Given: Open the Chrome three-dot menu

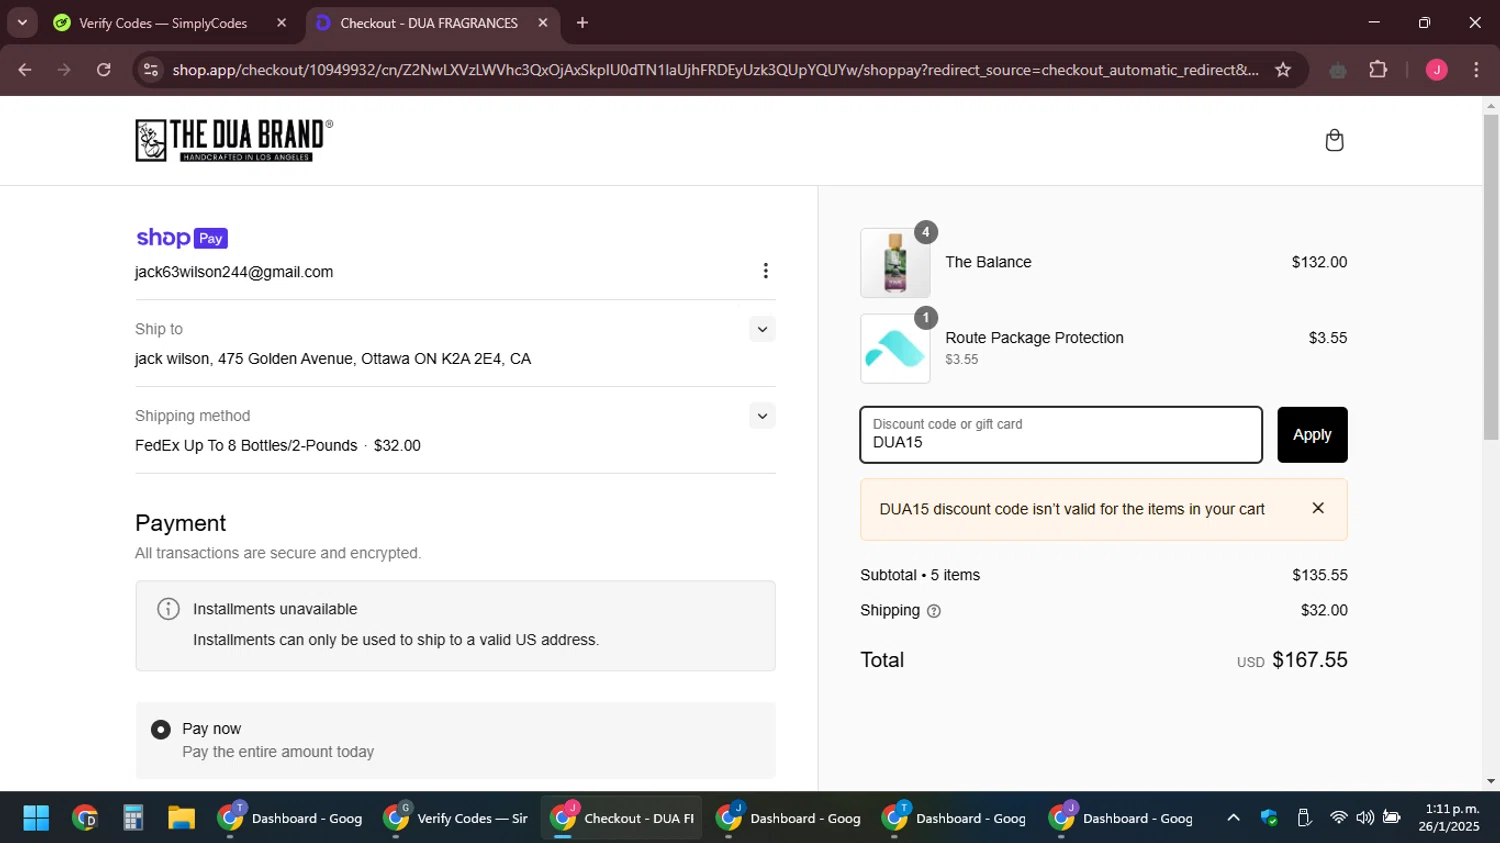Looking at the screenshot, I should tap(1476, 70).
